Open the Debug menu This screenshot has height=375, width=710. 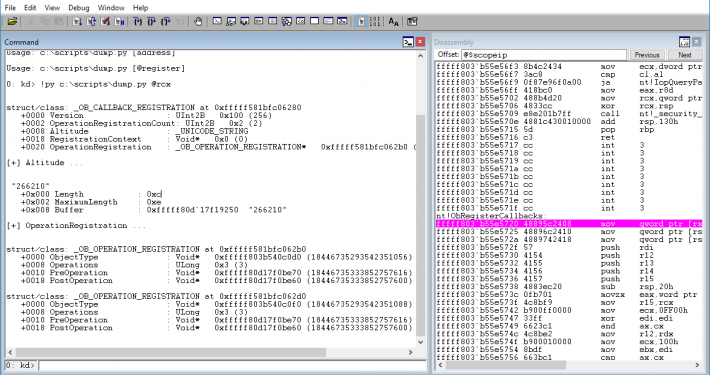pyautogui.click(x=79, y=8)
